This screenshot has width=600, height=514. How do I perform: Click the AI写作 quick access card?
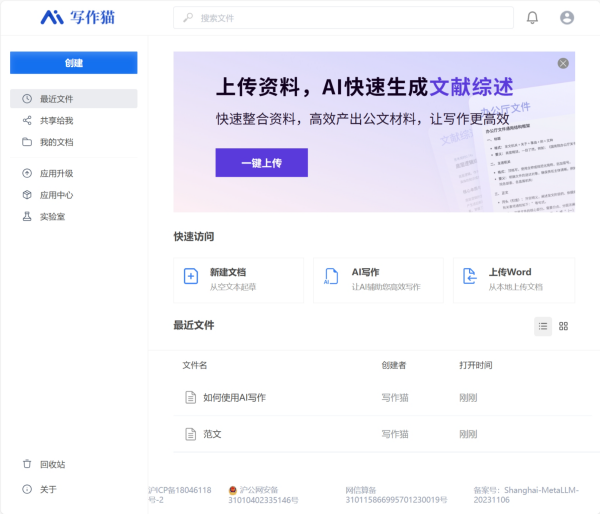coord(378,279)
